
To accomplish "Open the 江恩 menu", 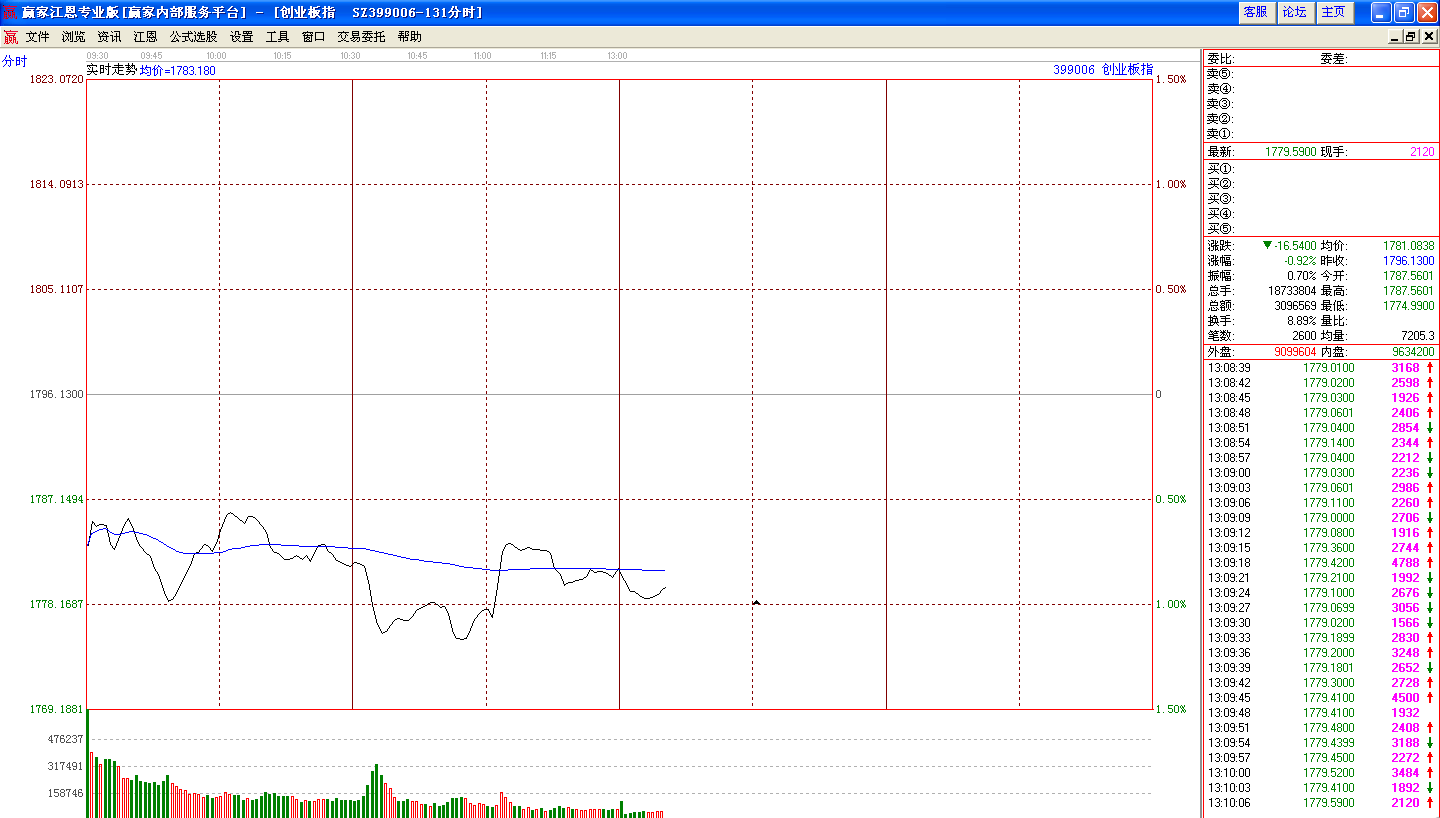I will click(x=146, y=37).
